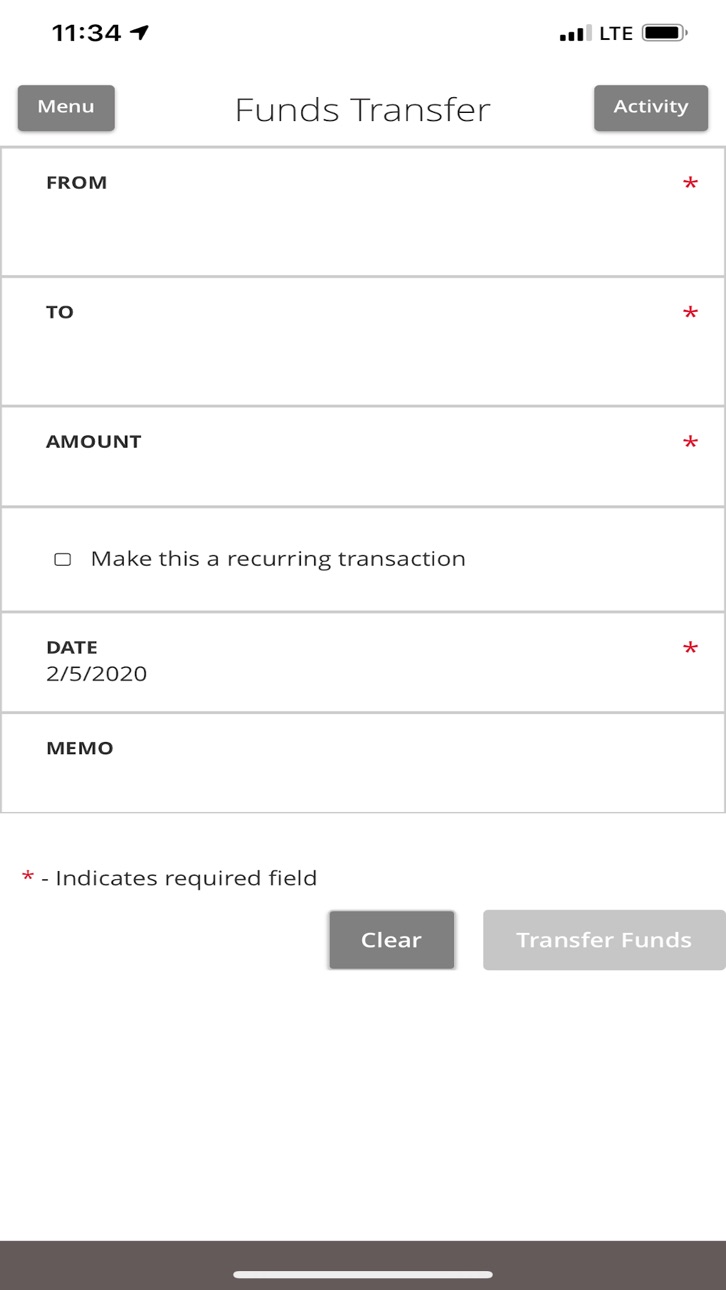Screen dimensions: 726x1290
Task: Tap the red asterisk in the AMOUNT row
Action: pyautogui.click(x=690, y=443)
